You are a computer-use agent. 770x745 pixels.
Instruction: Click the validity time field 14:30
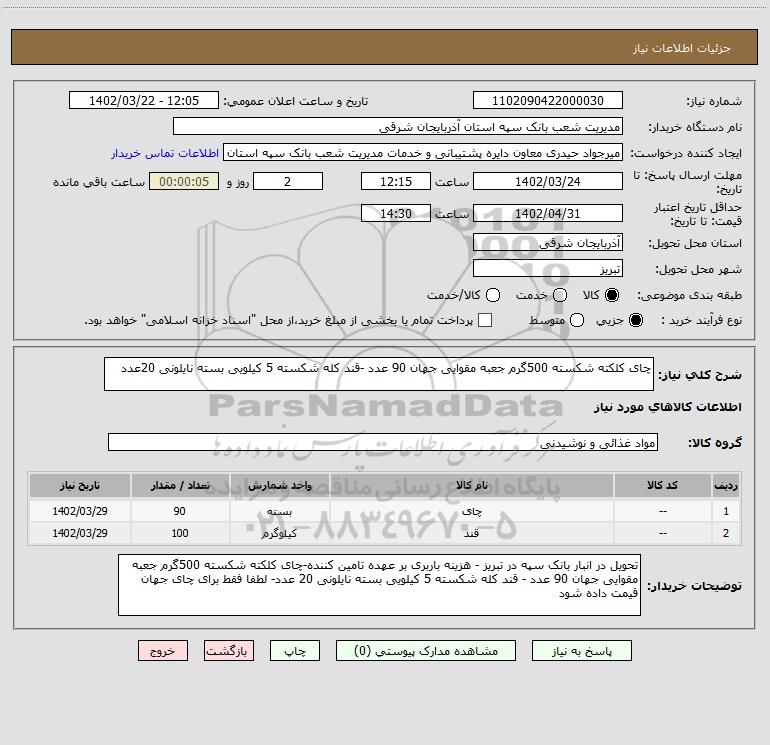(396, 213)
